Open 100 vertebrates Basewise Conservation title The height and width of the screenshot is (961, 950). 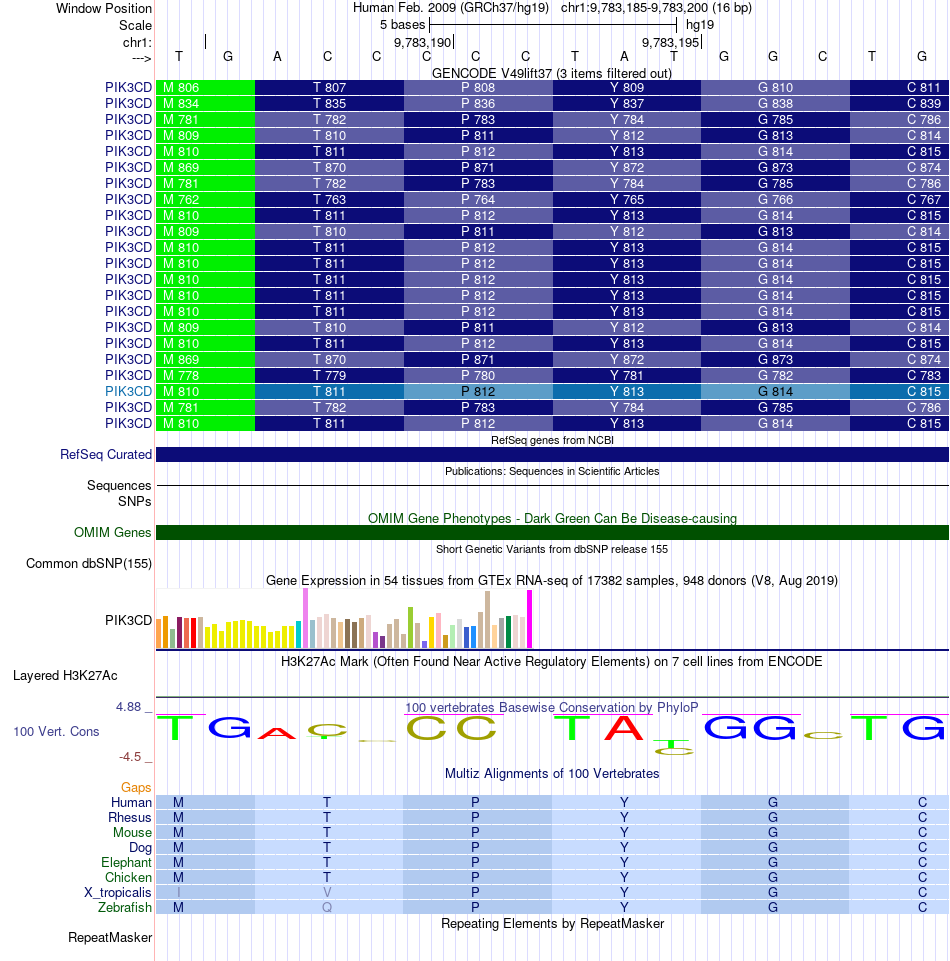pos(552,707)
